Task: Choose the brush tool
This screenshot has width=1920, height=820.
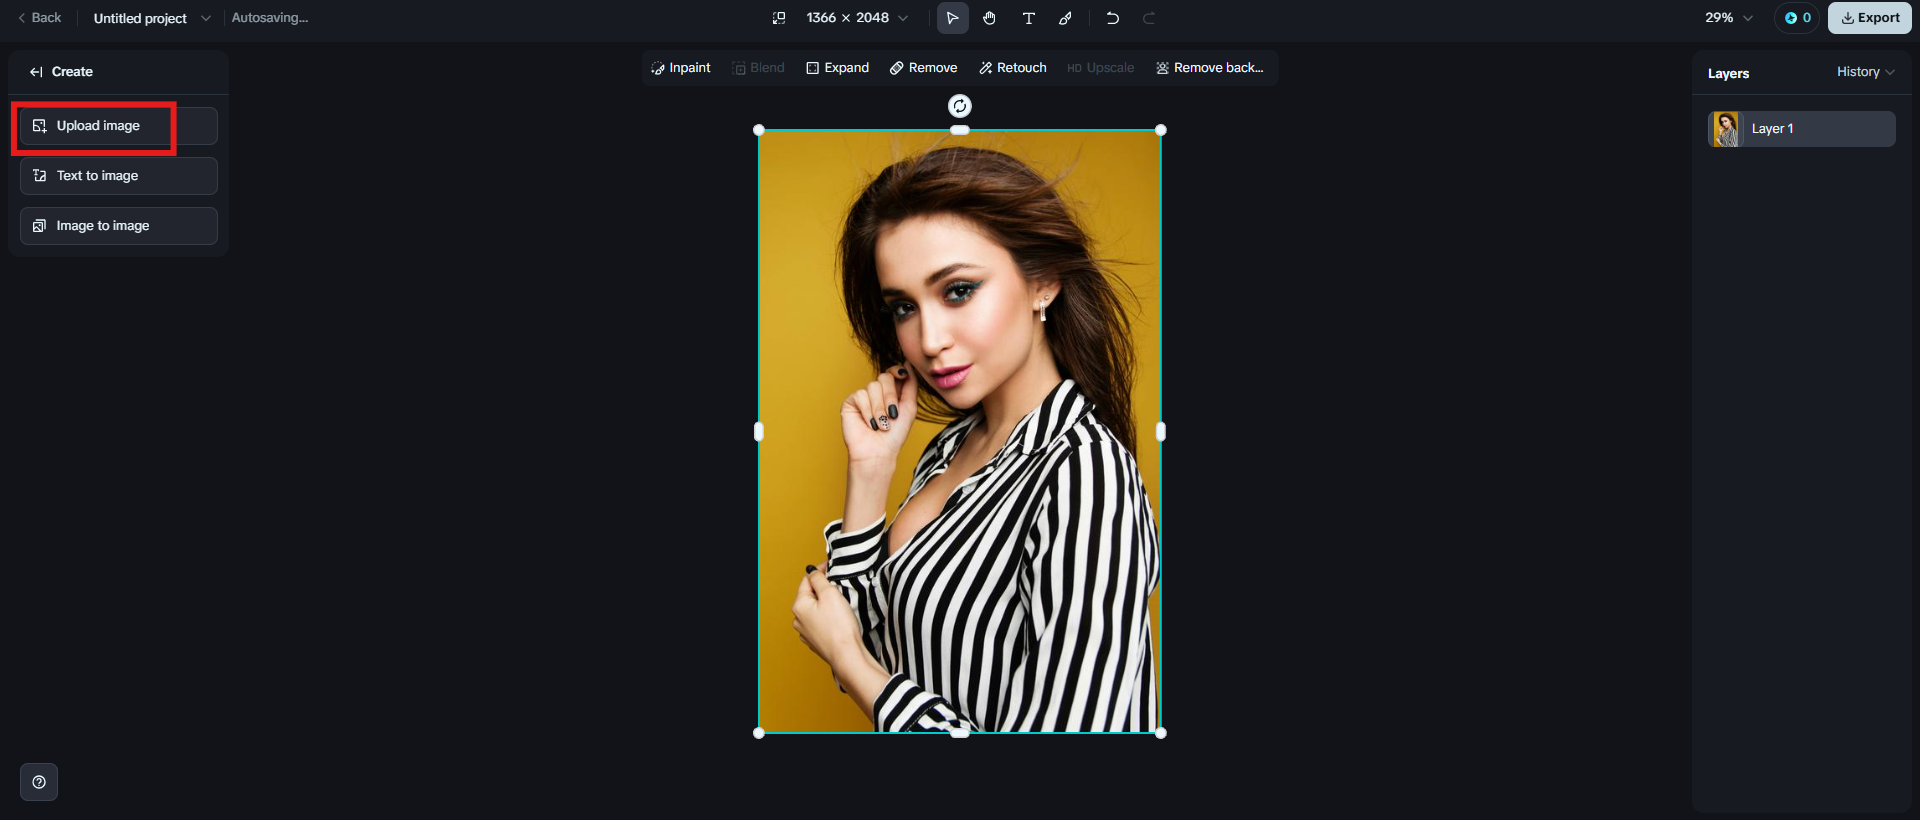Action: pos(1066,18)
